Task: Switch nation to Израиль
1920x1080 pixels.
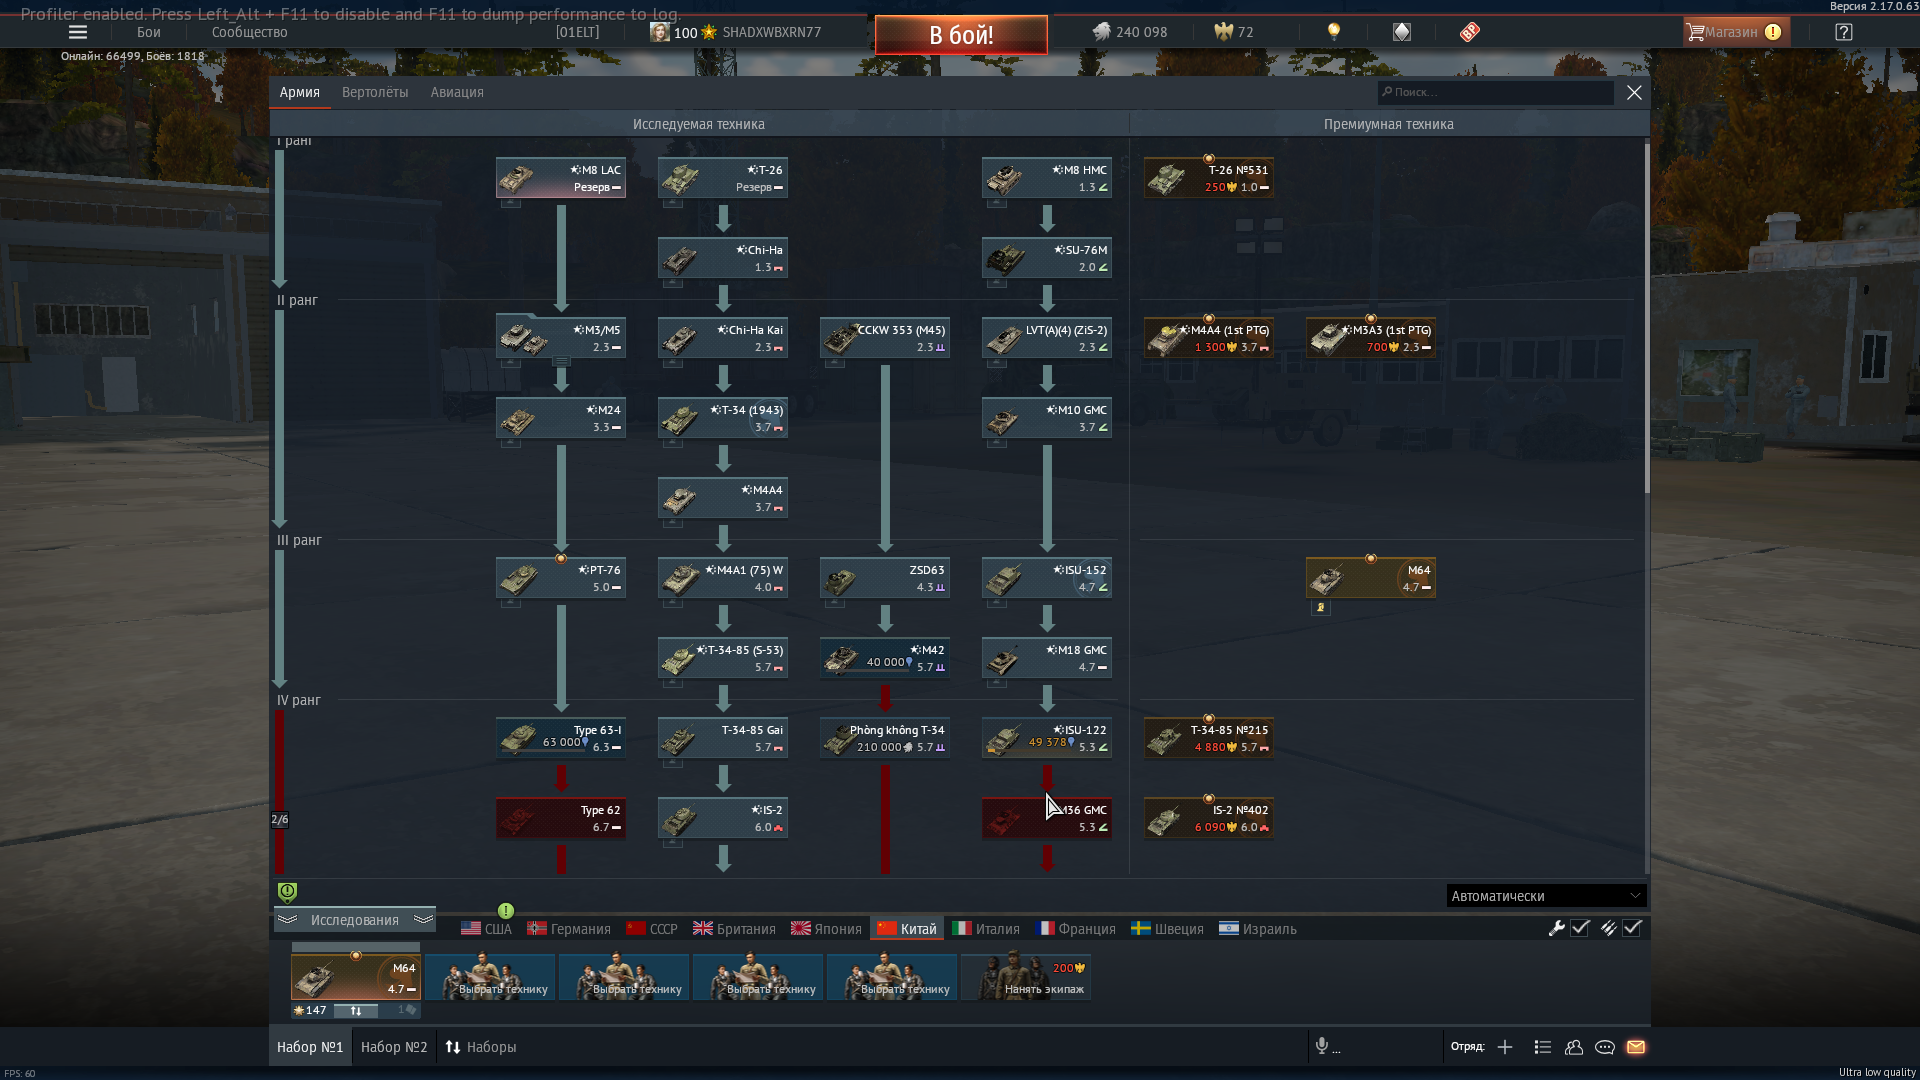Action: point(1258,929)
